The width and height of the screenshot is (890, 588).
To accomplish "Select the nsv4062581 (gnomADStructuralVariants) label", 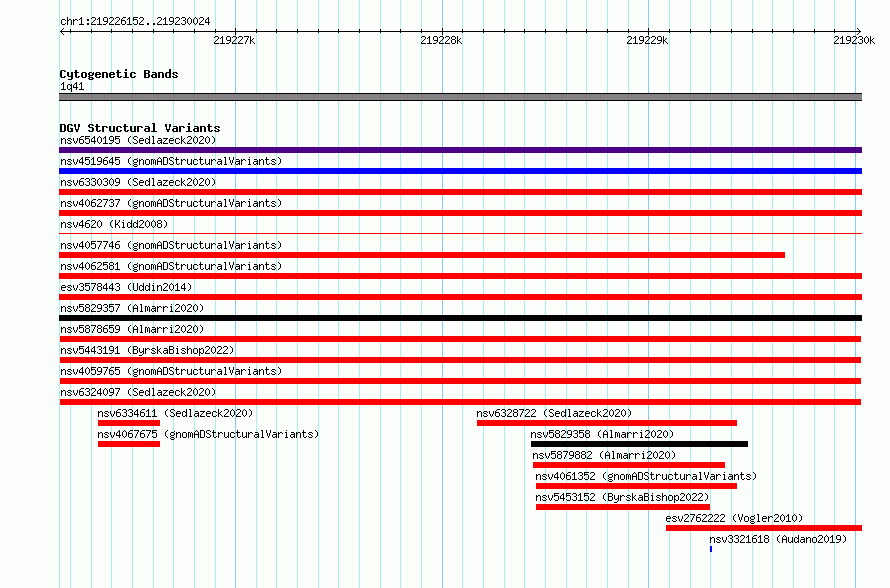I will 171,266.
